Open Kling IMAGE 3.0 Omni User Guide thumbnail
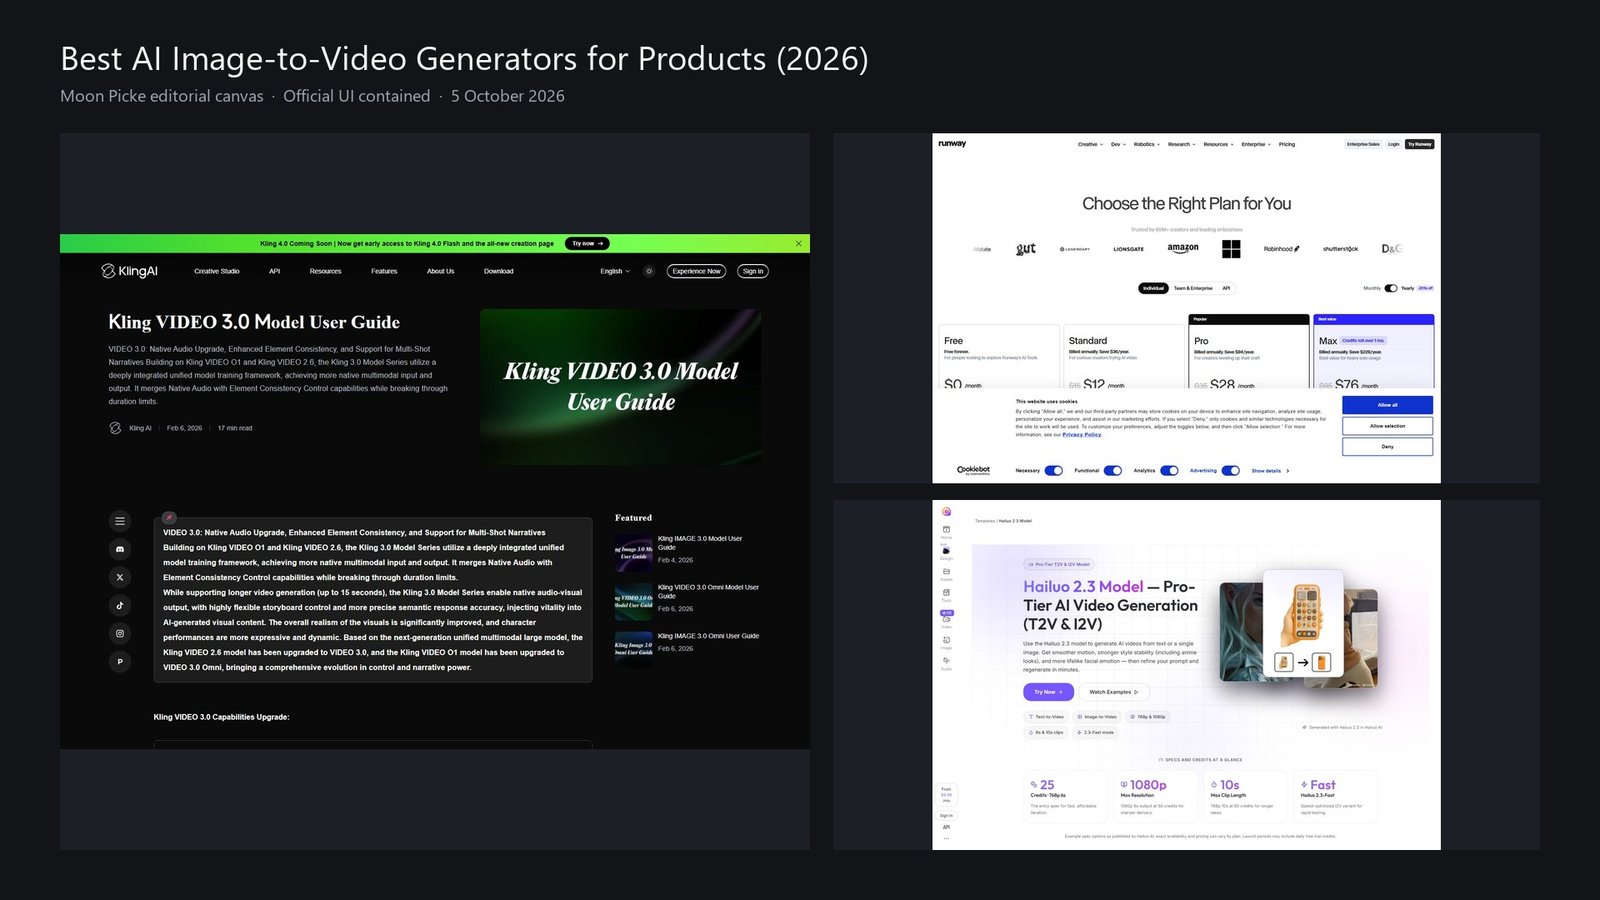1600x900 pixels. [633, 648]
